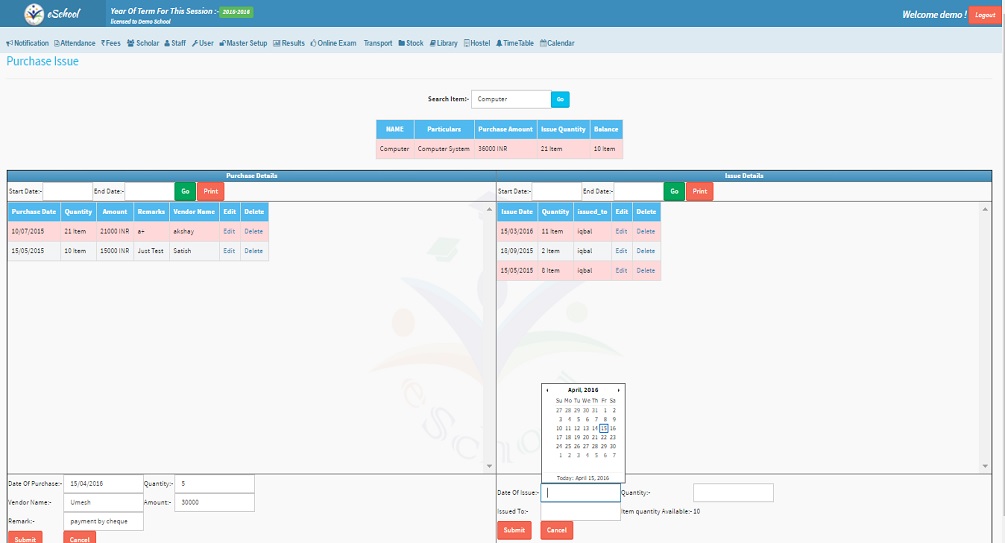Open the Notification menu in the navbar

28,43
